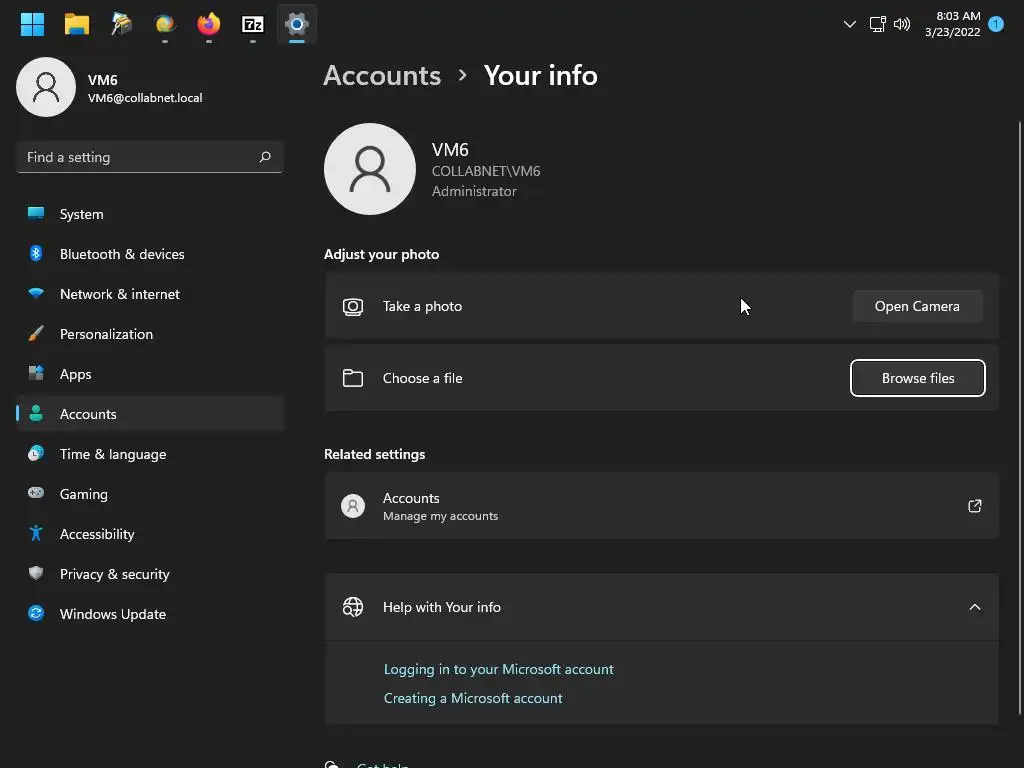The height and width of the screenshot is (768, 1024).
Task: Click the Open Camera button
Action: pos(917,306)
